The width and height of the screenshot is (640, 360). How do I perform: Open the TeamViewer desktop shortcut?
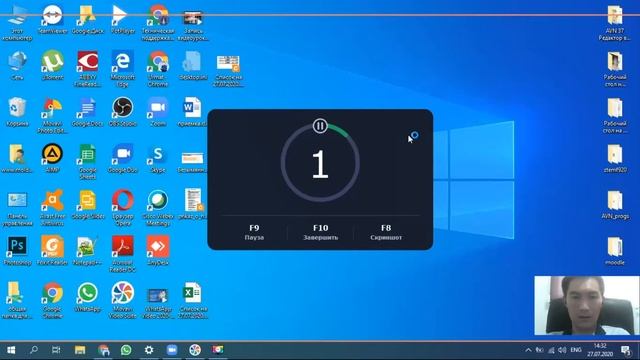click(52, 19)
